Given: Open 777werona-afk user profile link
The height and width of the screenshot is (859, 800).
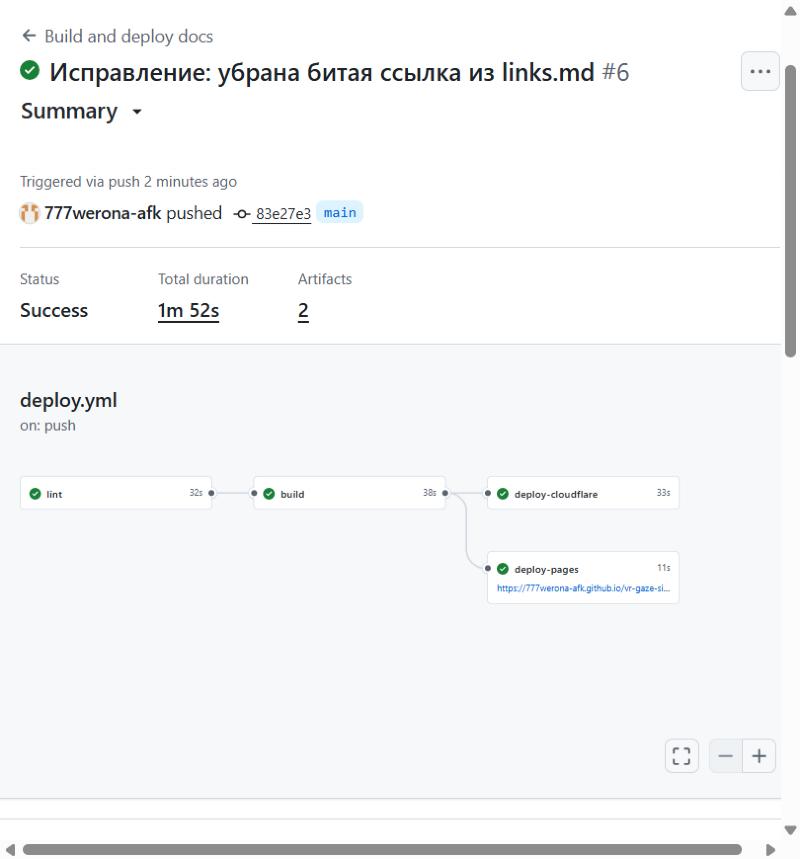Looking at the screenshot, I should click(102, 213).
